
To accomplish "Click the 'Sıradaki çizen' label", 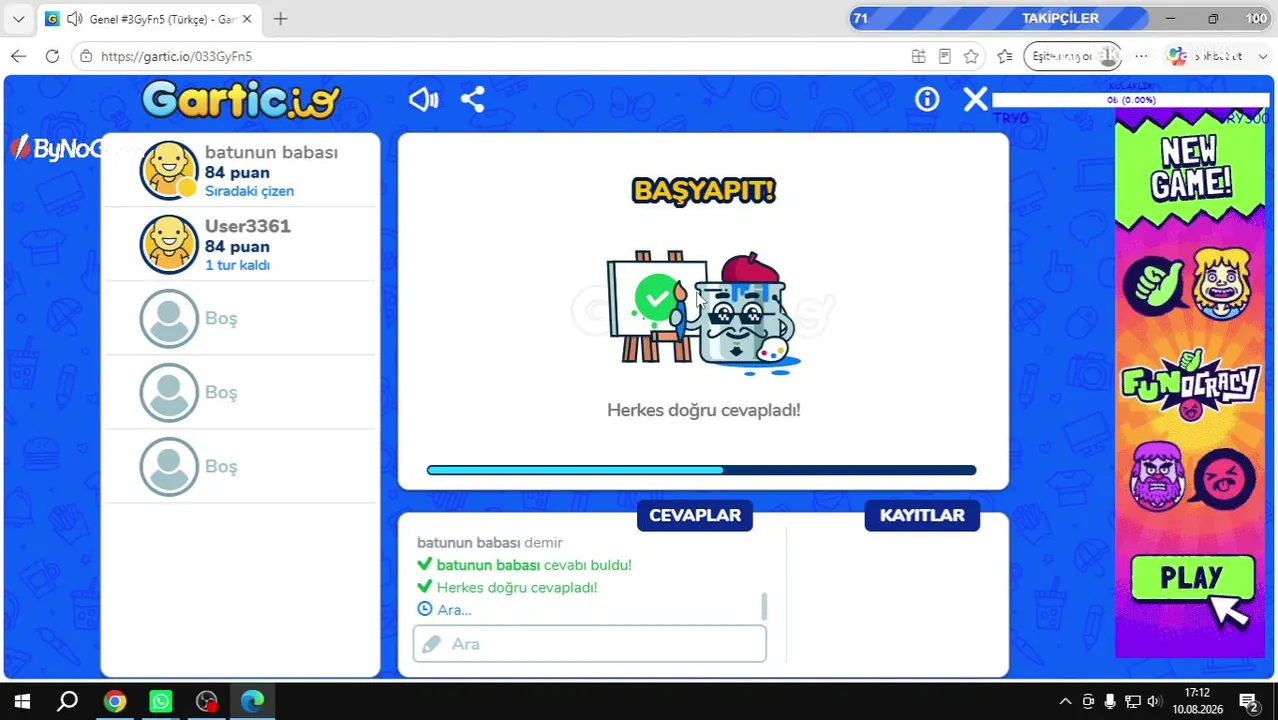I will point(249,191).
